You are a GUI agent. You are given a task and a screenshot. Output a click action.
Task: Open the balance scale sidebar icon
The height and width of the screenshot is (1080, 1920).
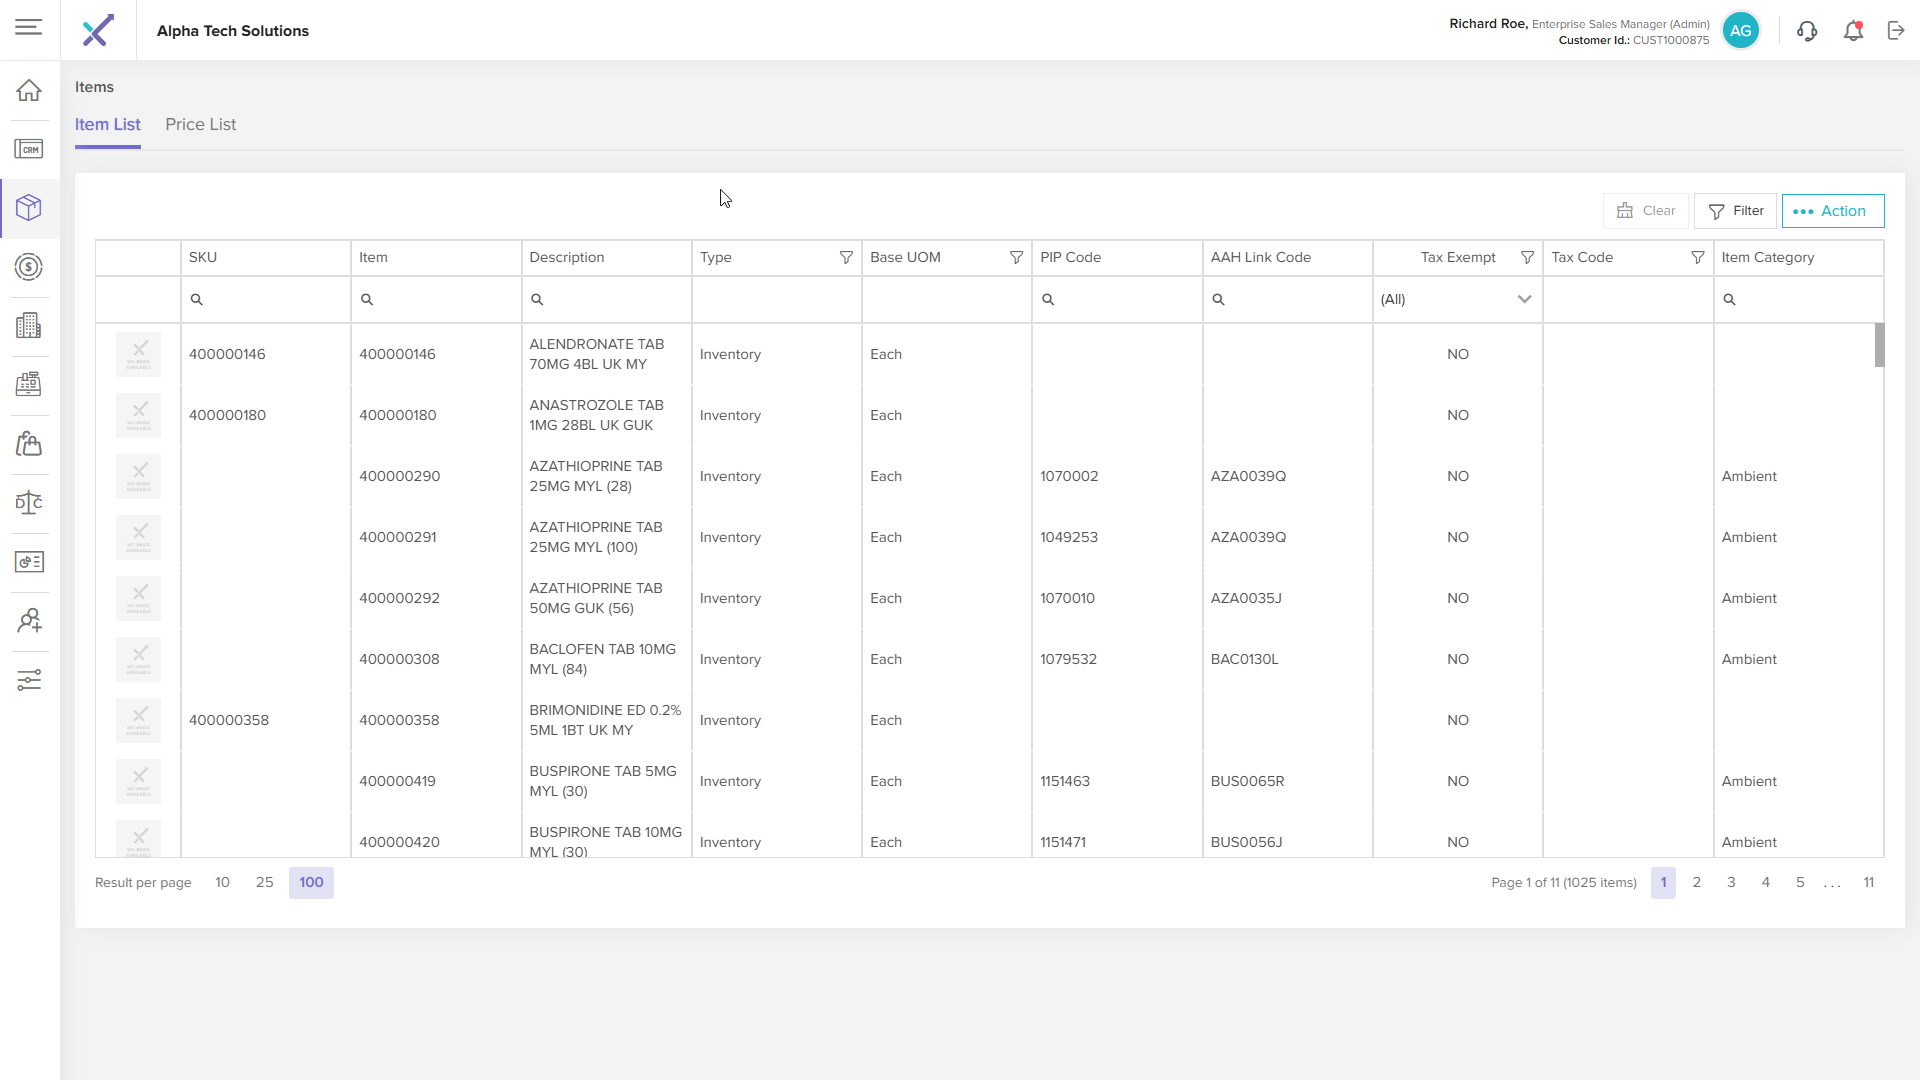tap(29, 502)
